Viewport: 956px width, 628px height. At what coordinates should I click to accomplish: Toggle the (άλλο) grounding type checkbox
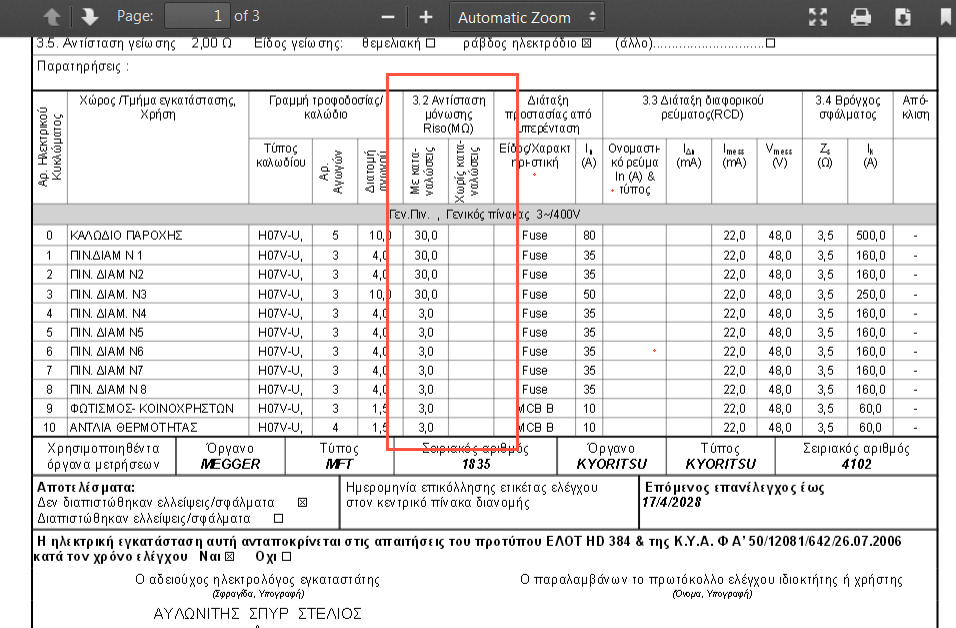[x=770, y=43]
